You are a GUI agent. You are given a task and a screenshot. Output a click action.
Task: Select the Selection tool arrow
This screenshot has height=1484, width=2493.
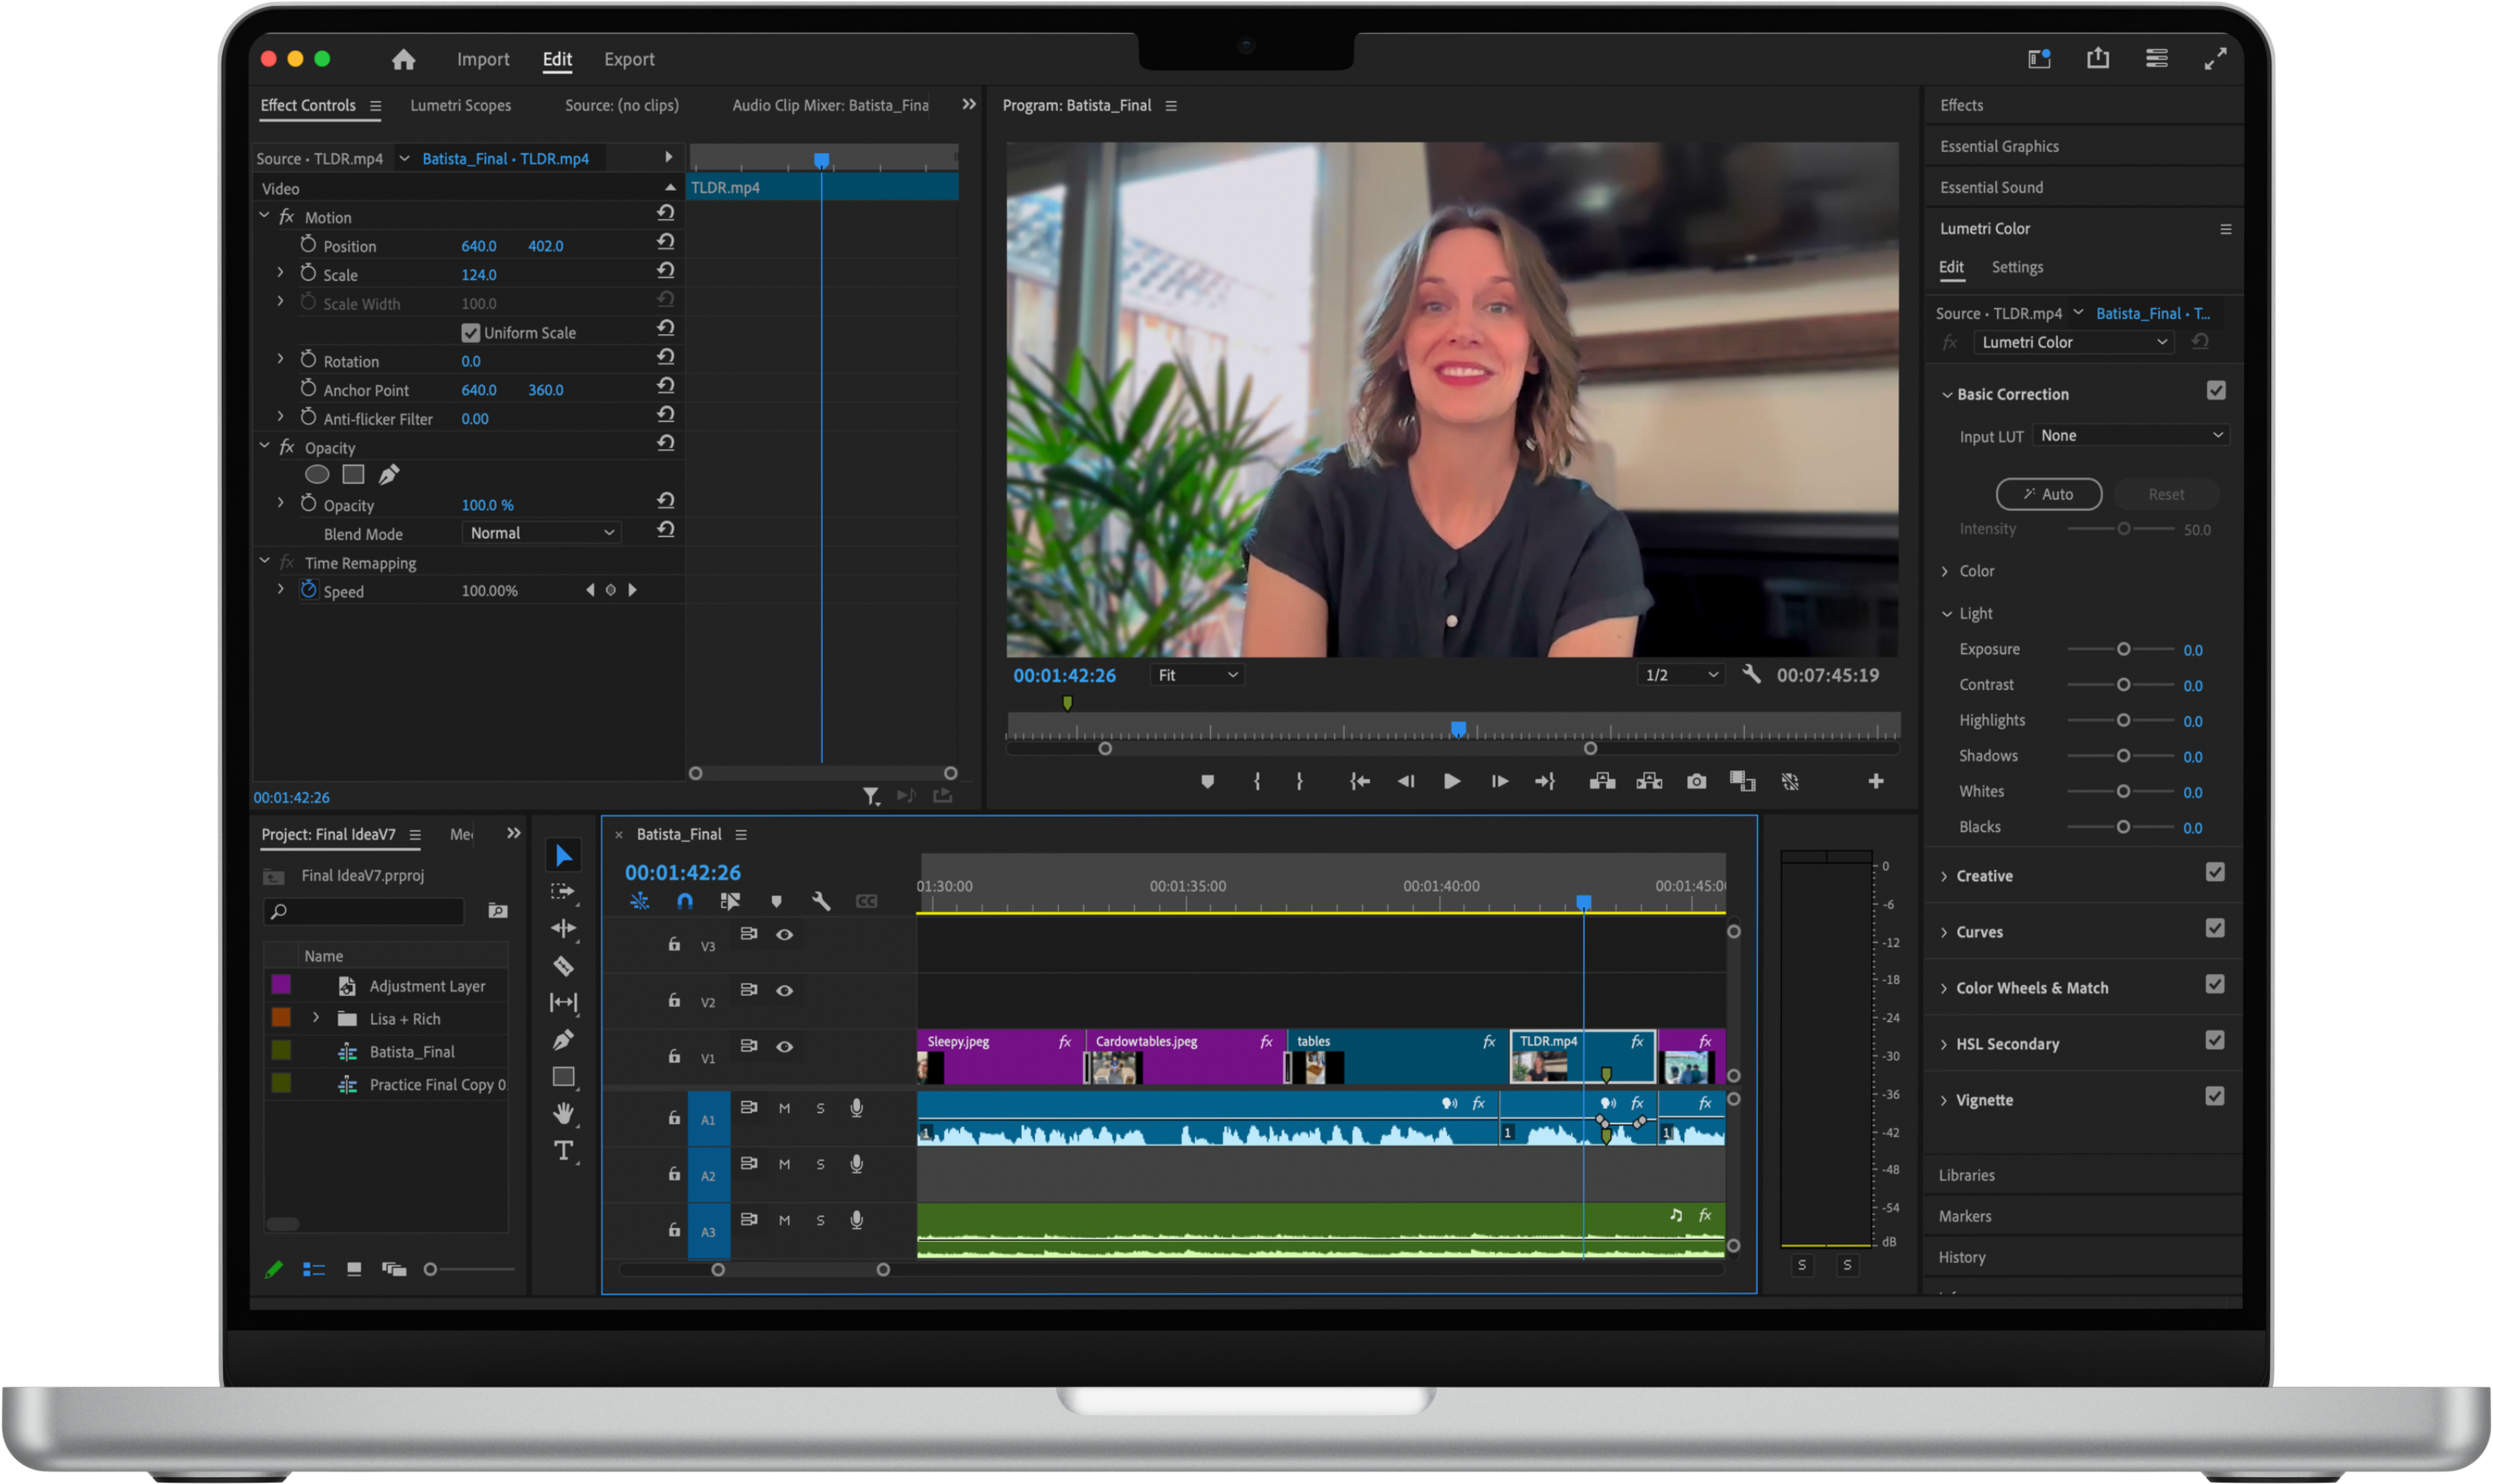click(x=564, y=855)
